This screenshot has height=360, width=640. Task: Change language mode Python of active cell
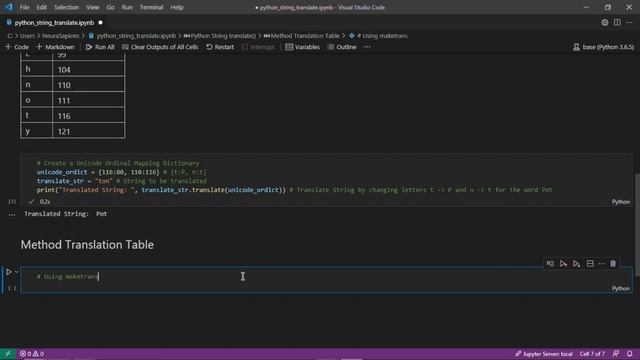(x=620, y=289)
